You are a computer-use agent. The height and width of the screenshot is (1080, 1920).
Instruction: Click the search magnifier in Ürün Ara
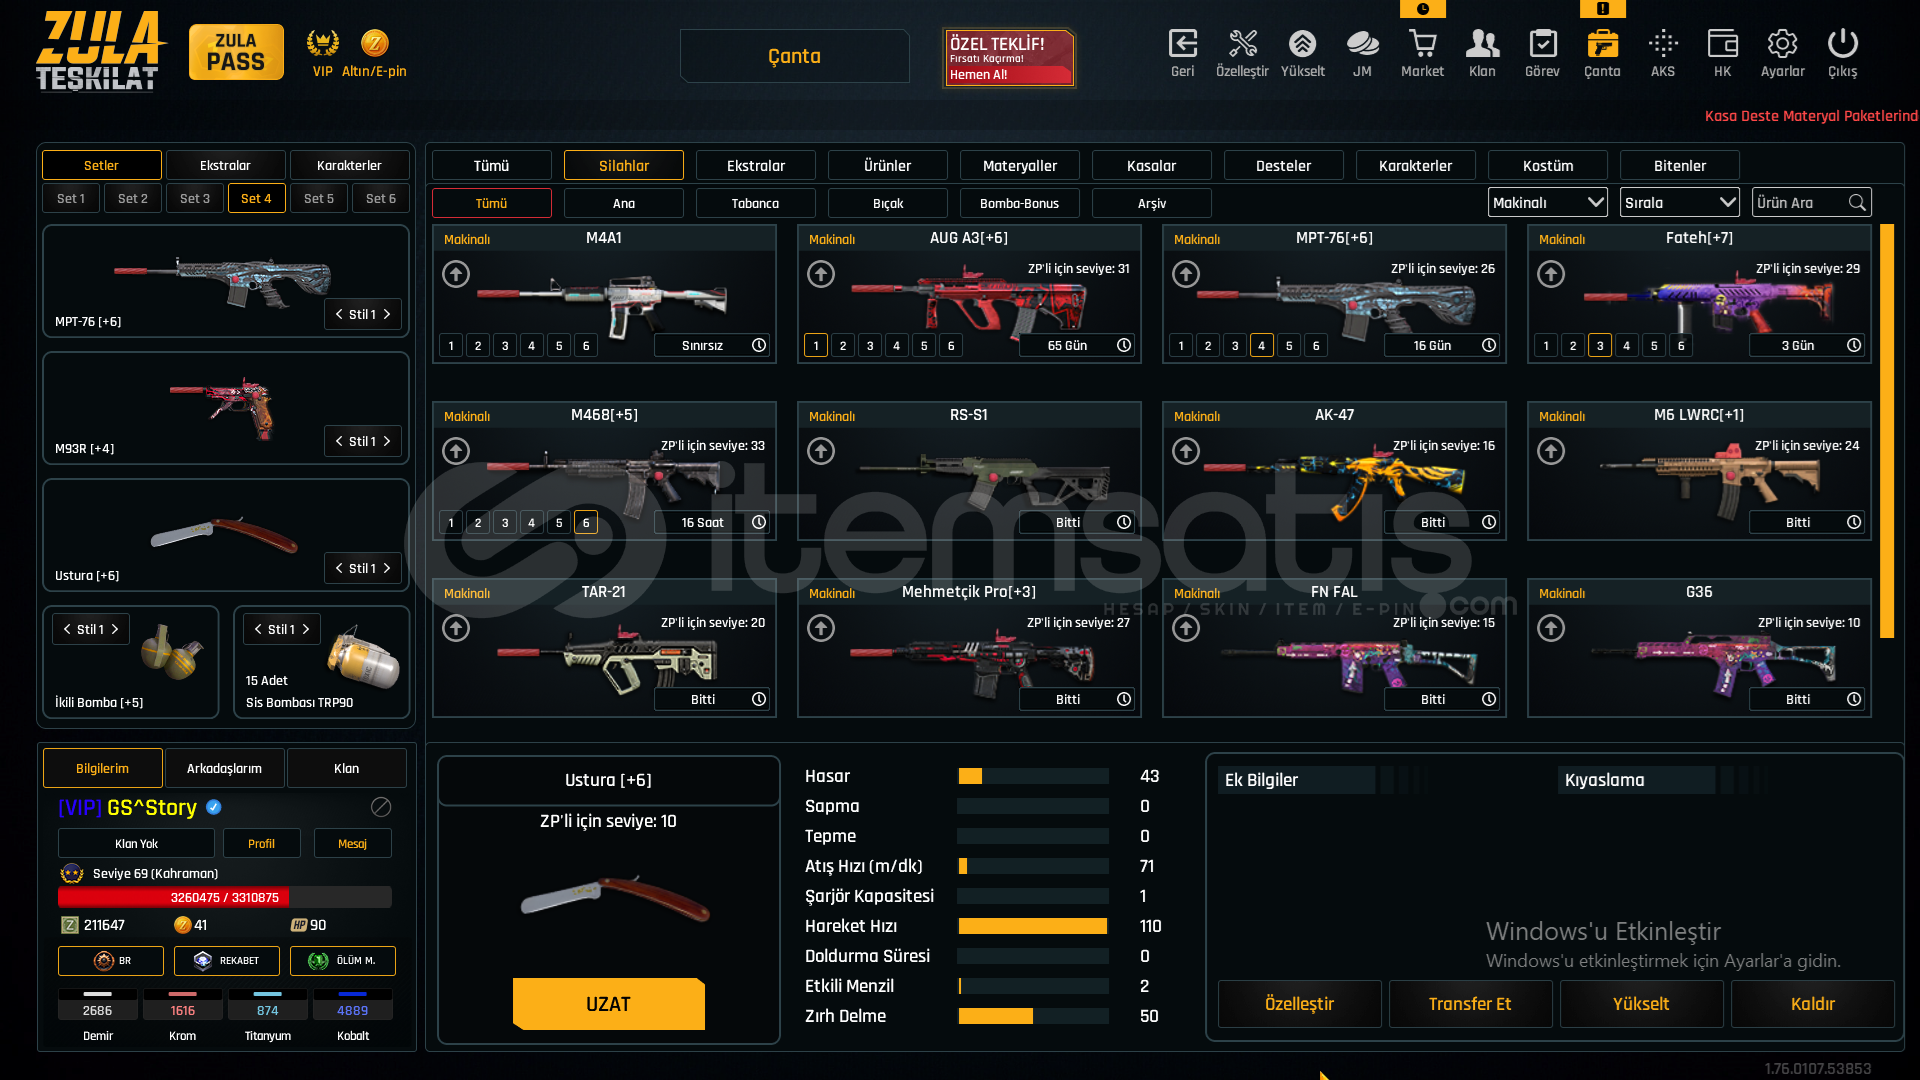pos(1857,203)
